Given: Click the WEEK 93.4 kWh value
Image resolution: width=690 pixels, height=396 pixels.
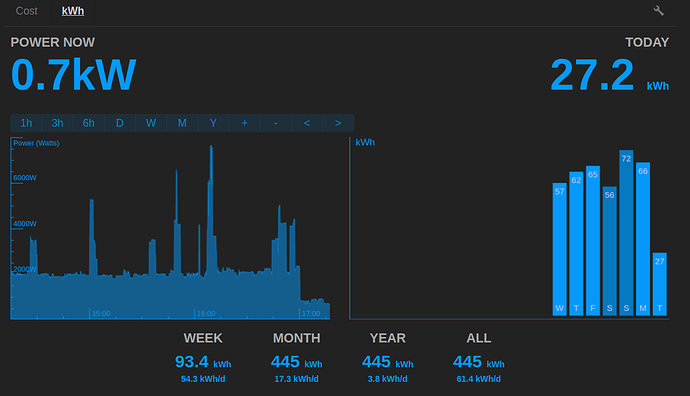Looking at the screenshot, I should click(203, 362).
